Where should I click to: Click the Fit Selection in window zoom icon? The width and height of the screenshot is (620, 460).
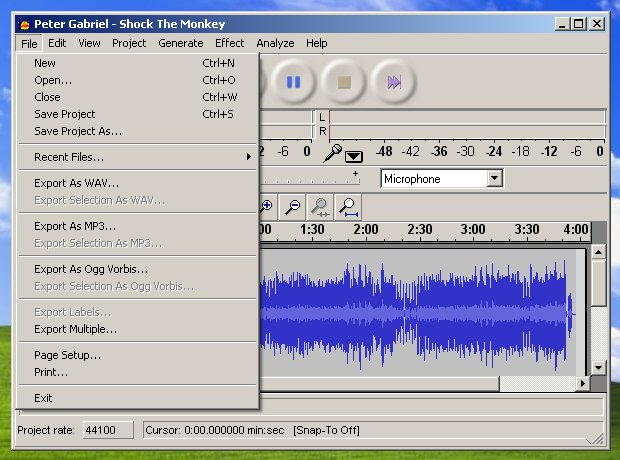click(x=320, y=207)
